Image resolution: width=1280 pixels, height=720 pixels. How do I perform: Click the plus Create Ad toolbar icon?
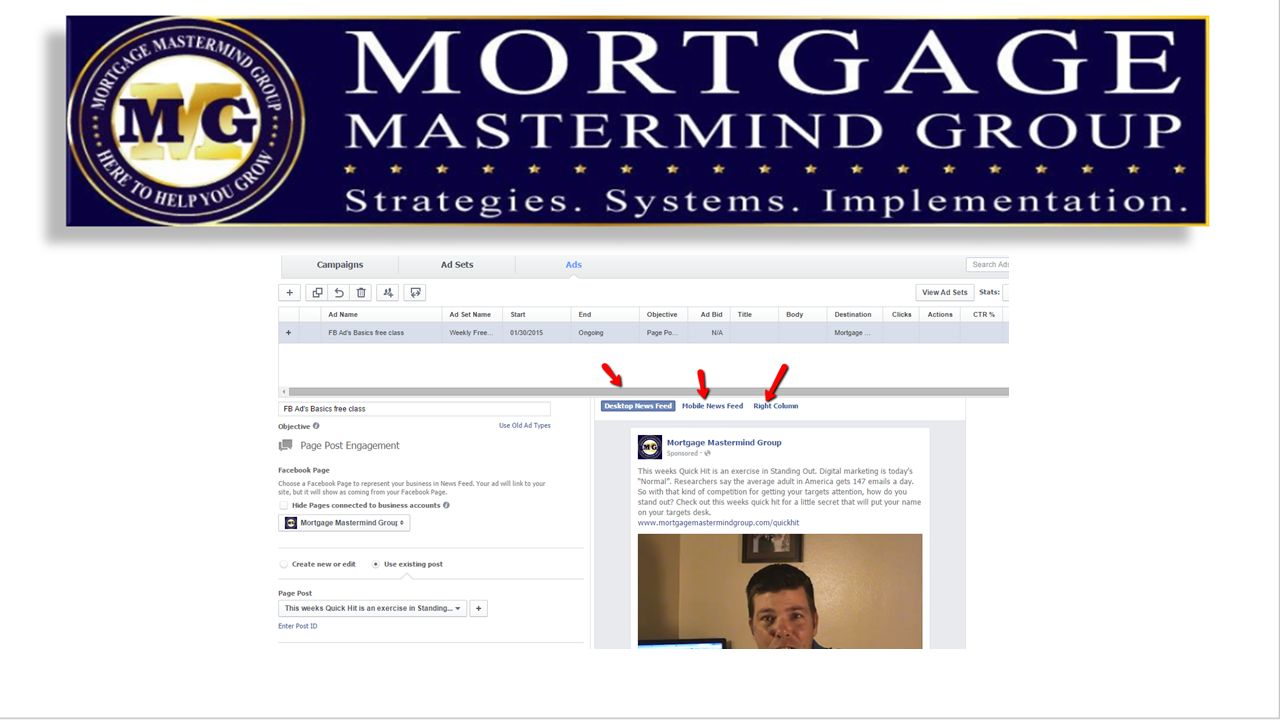tap(290, 293)
